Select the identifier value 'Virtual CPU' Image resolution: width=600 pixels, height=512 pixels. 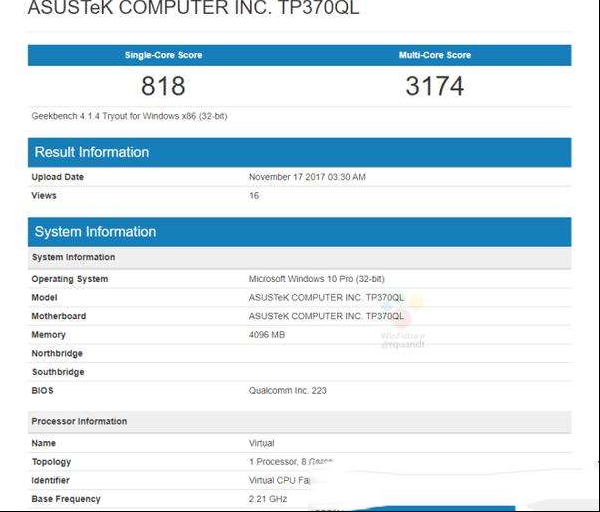272,480
